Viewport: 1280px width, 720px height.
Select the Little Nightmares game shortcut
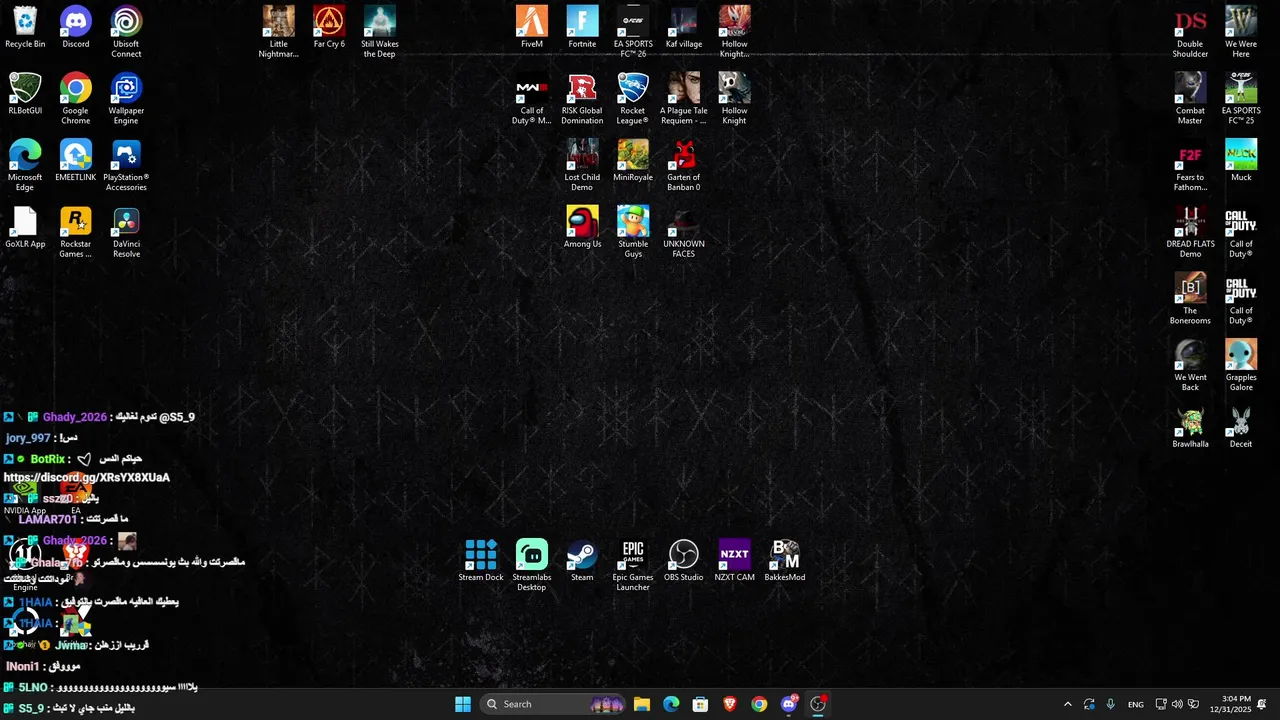click(x=279, y=32)
